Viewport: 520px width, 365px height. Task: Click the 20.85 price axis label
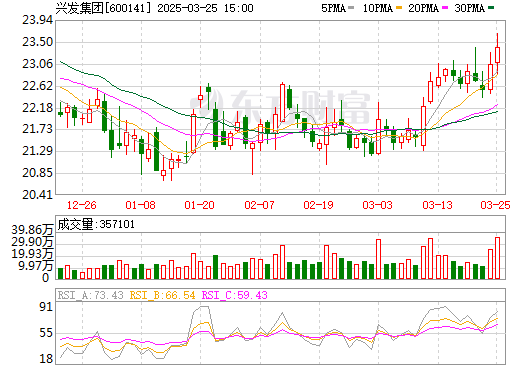(x=38, y=173)
